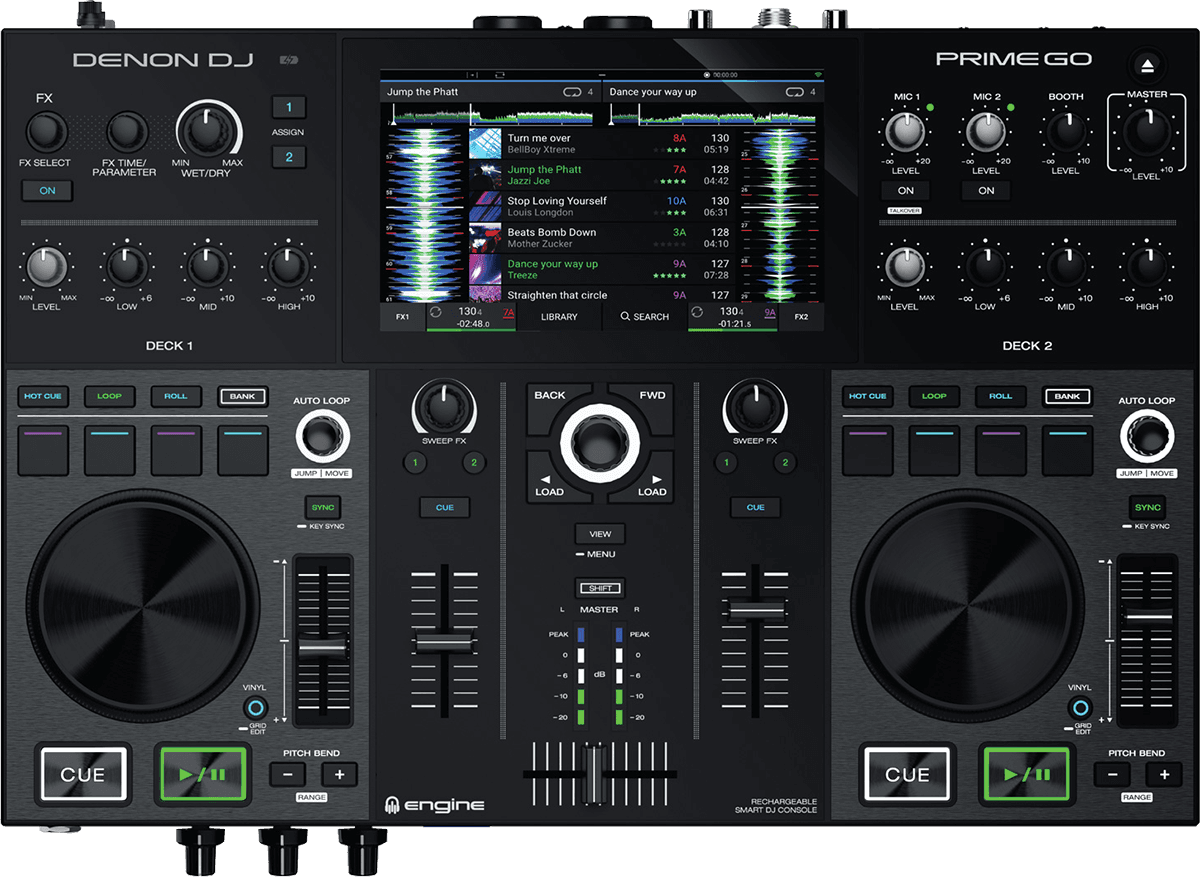Enable SYNC on Deck 1
Screen dimensions: 1200x877
coord(322,508)
